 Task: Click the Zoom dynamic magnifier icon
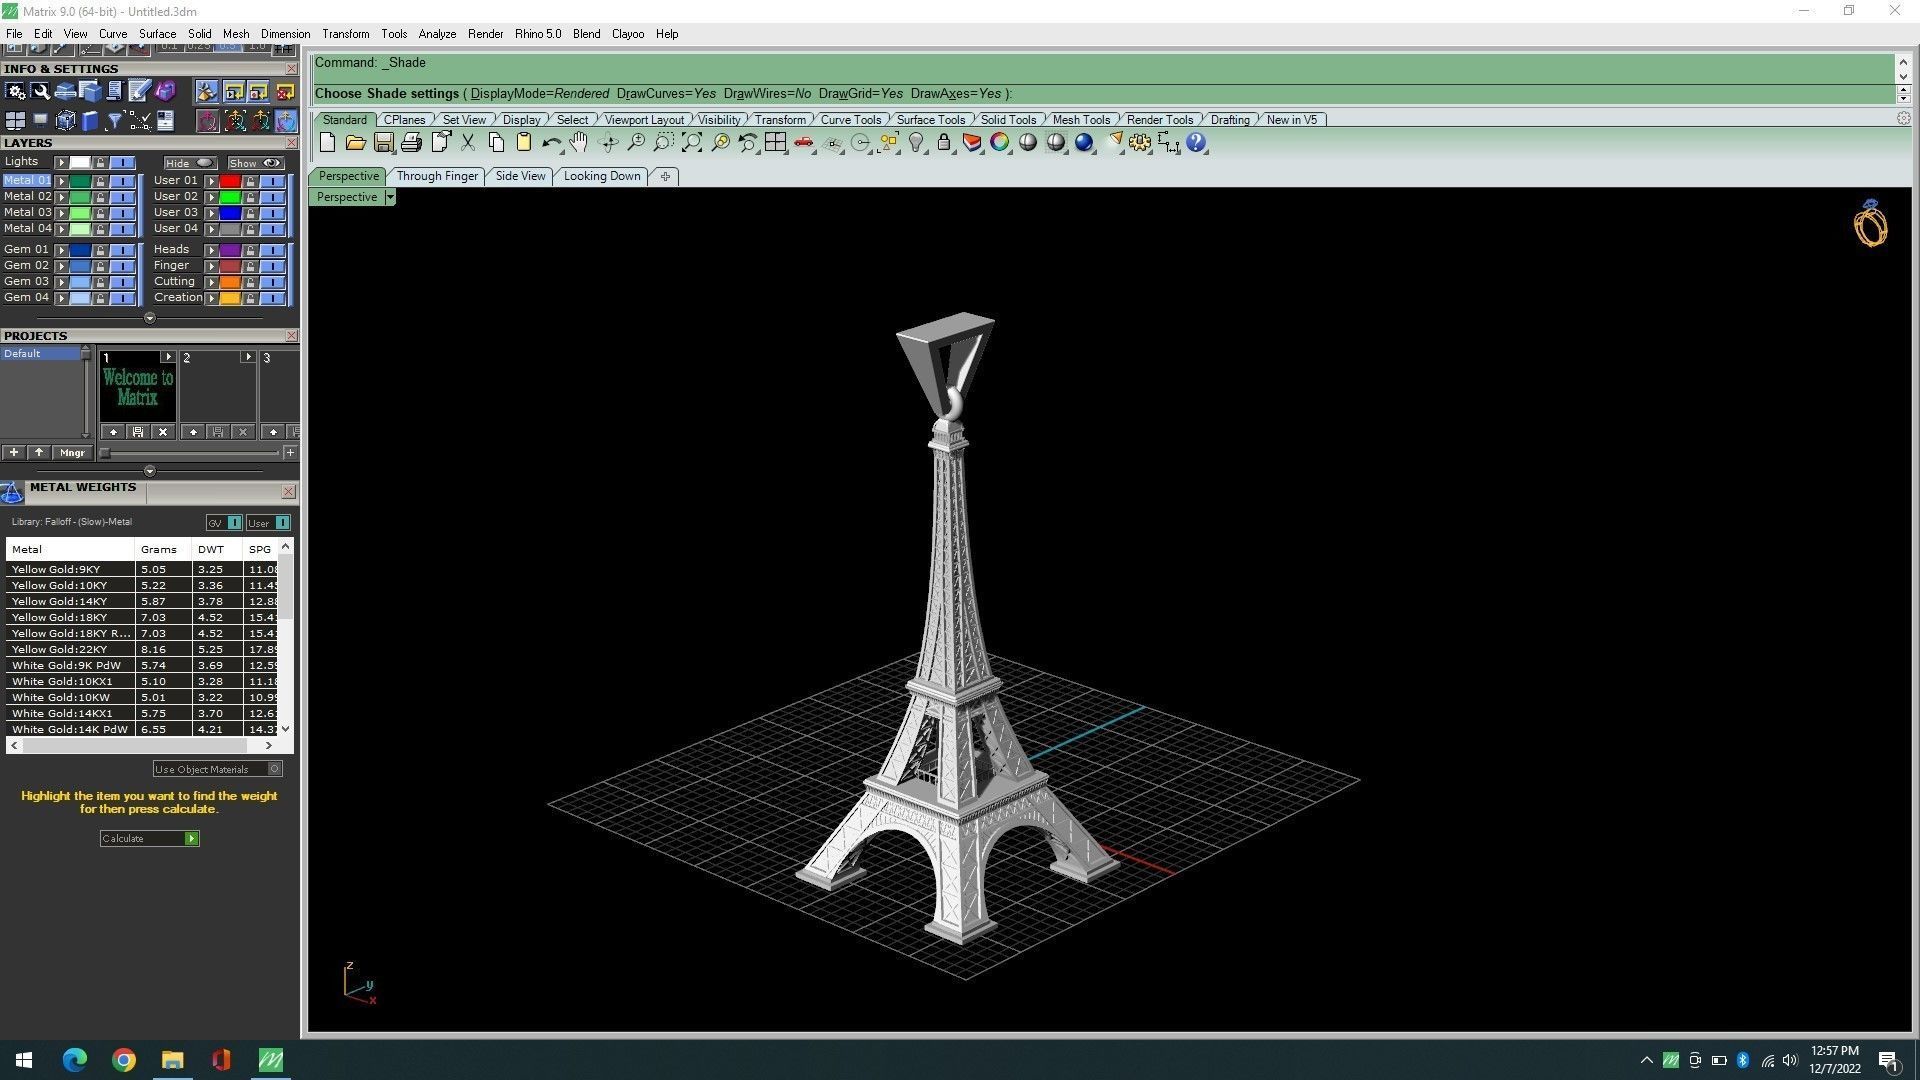pyautogui.click(x=635, y=143)
